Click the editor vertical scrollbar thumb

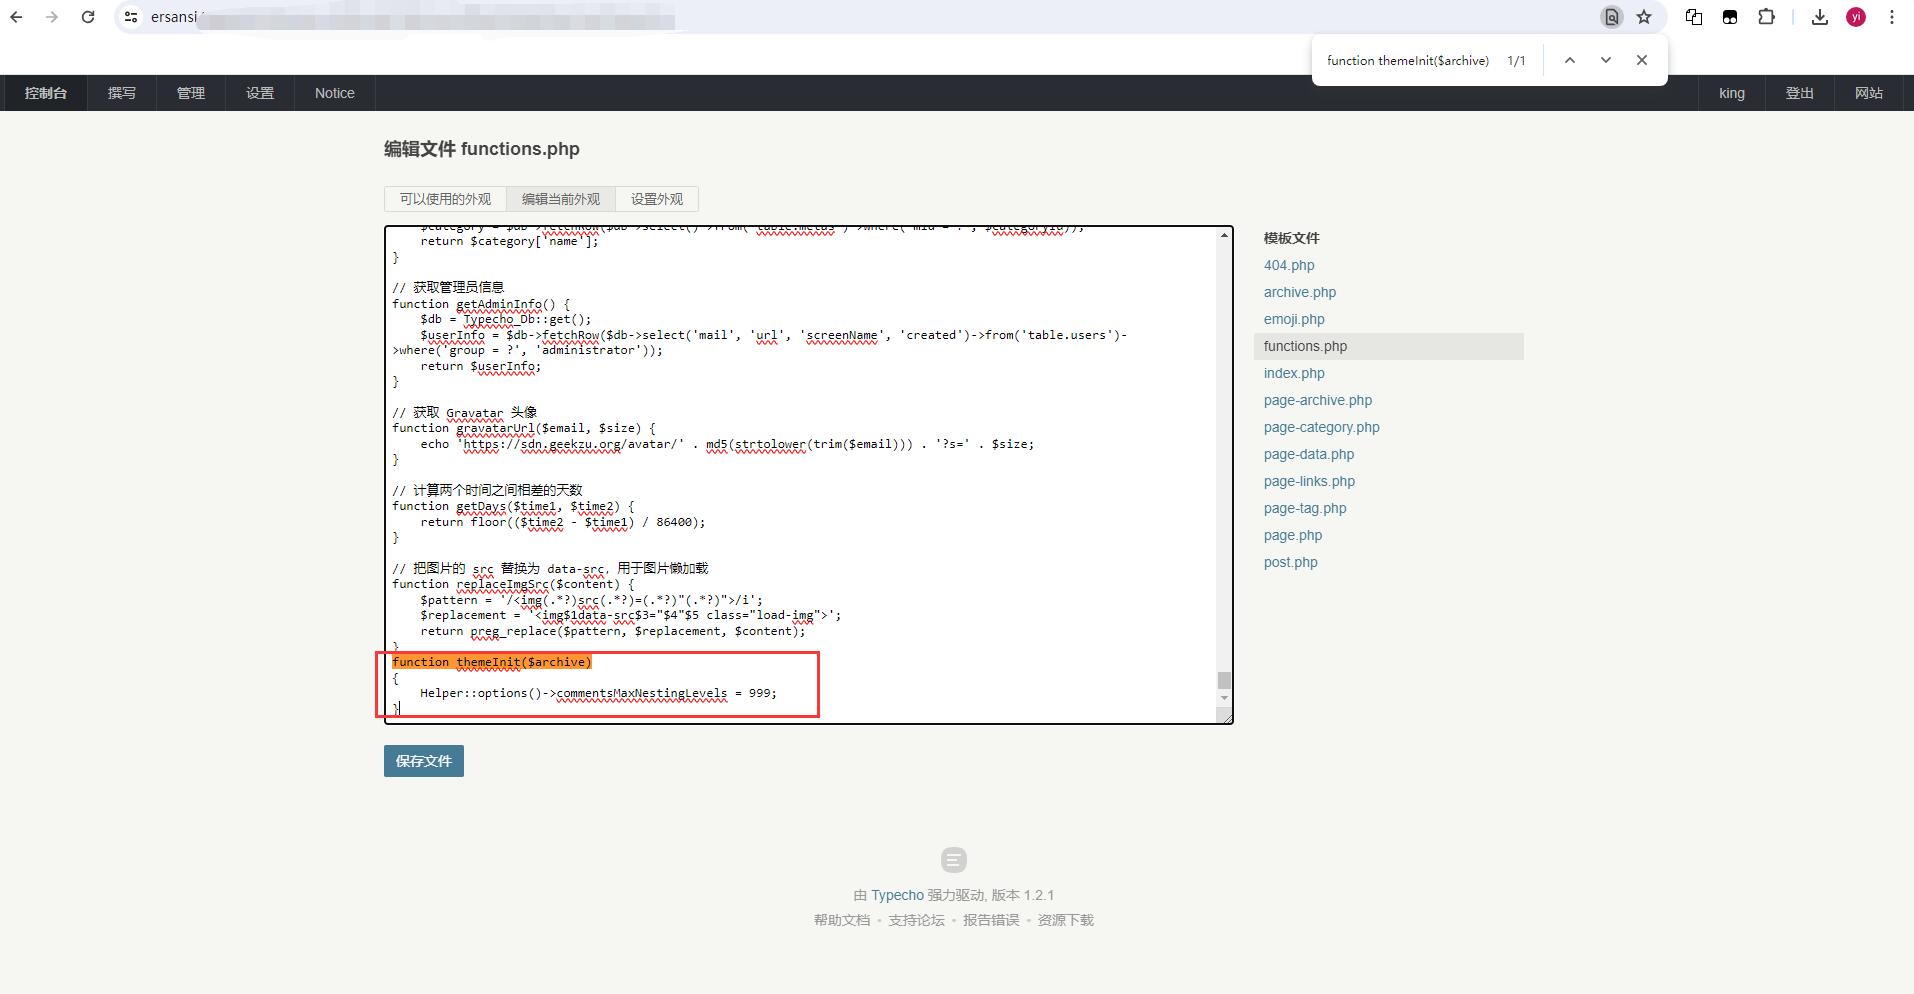[1224, 680]
